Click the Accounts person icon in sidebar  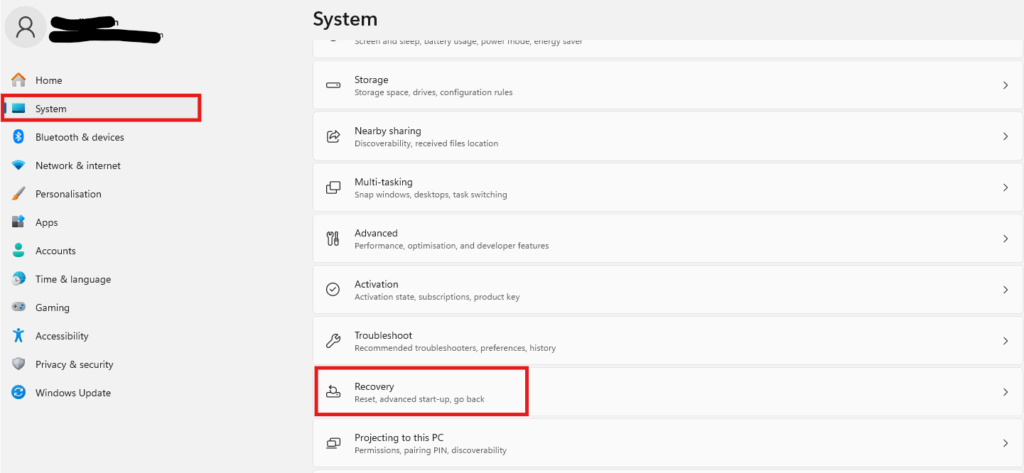[x=18, y=250]
